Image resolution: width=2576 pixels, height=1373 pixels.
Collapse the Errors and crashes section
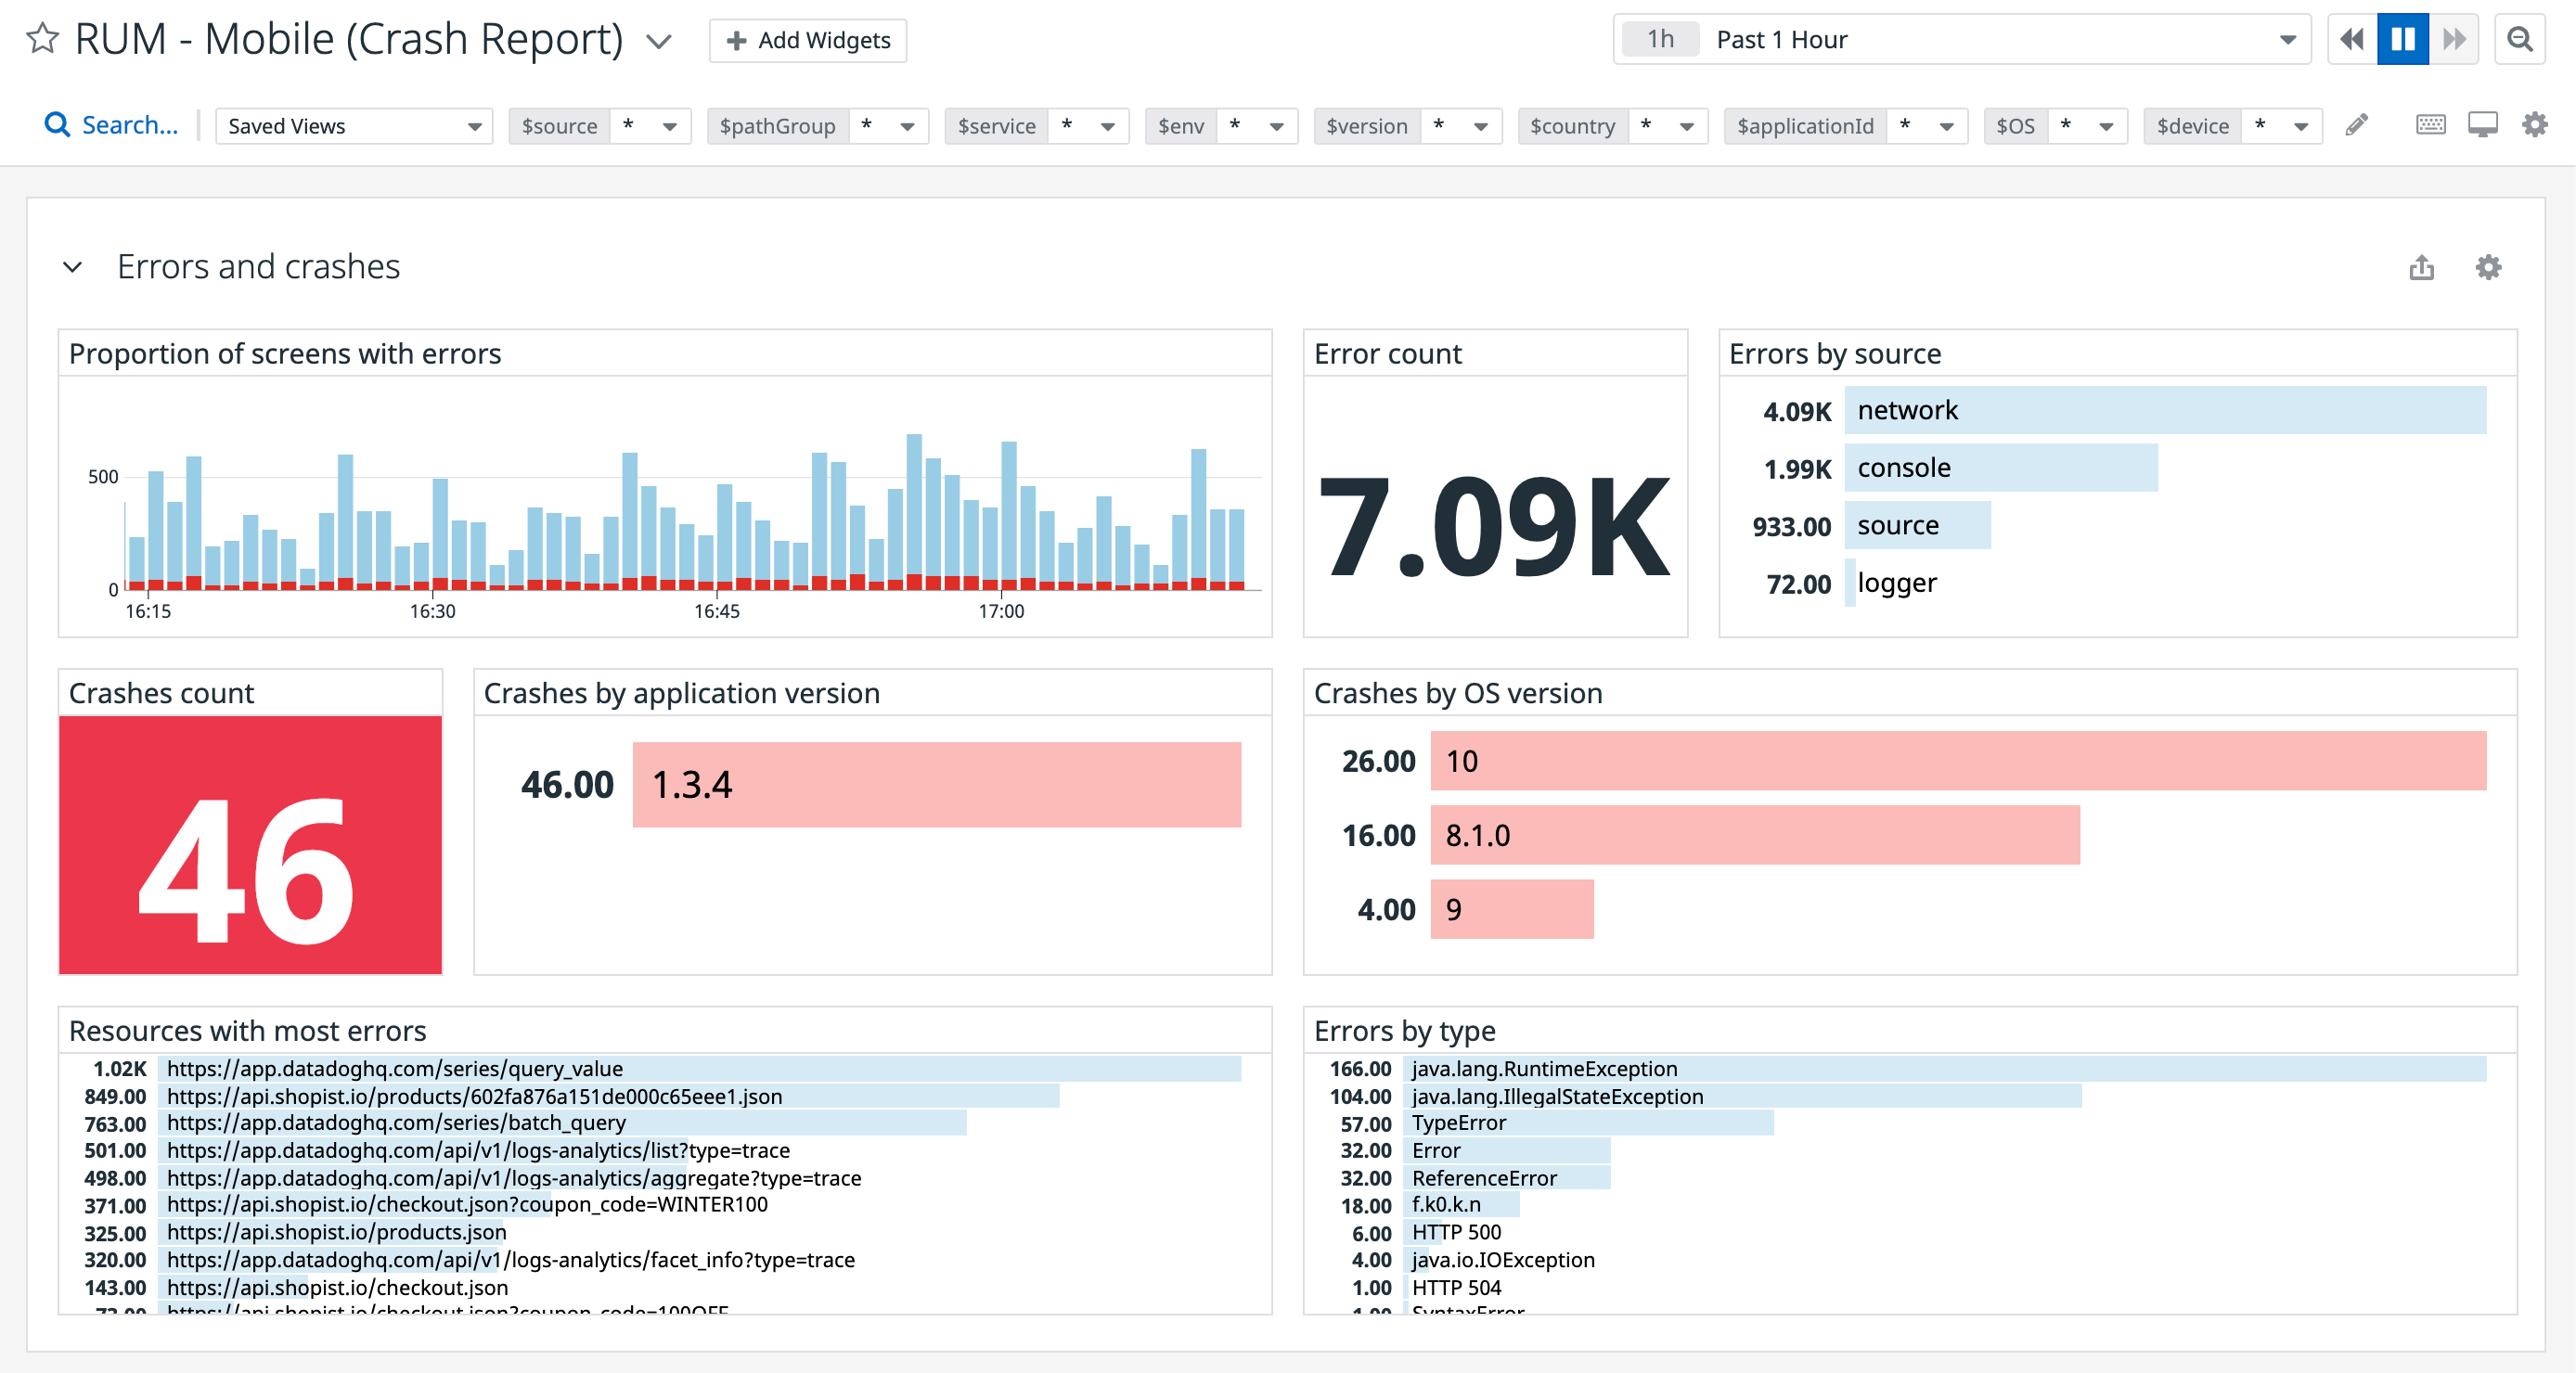(x=71, y=267)
